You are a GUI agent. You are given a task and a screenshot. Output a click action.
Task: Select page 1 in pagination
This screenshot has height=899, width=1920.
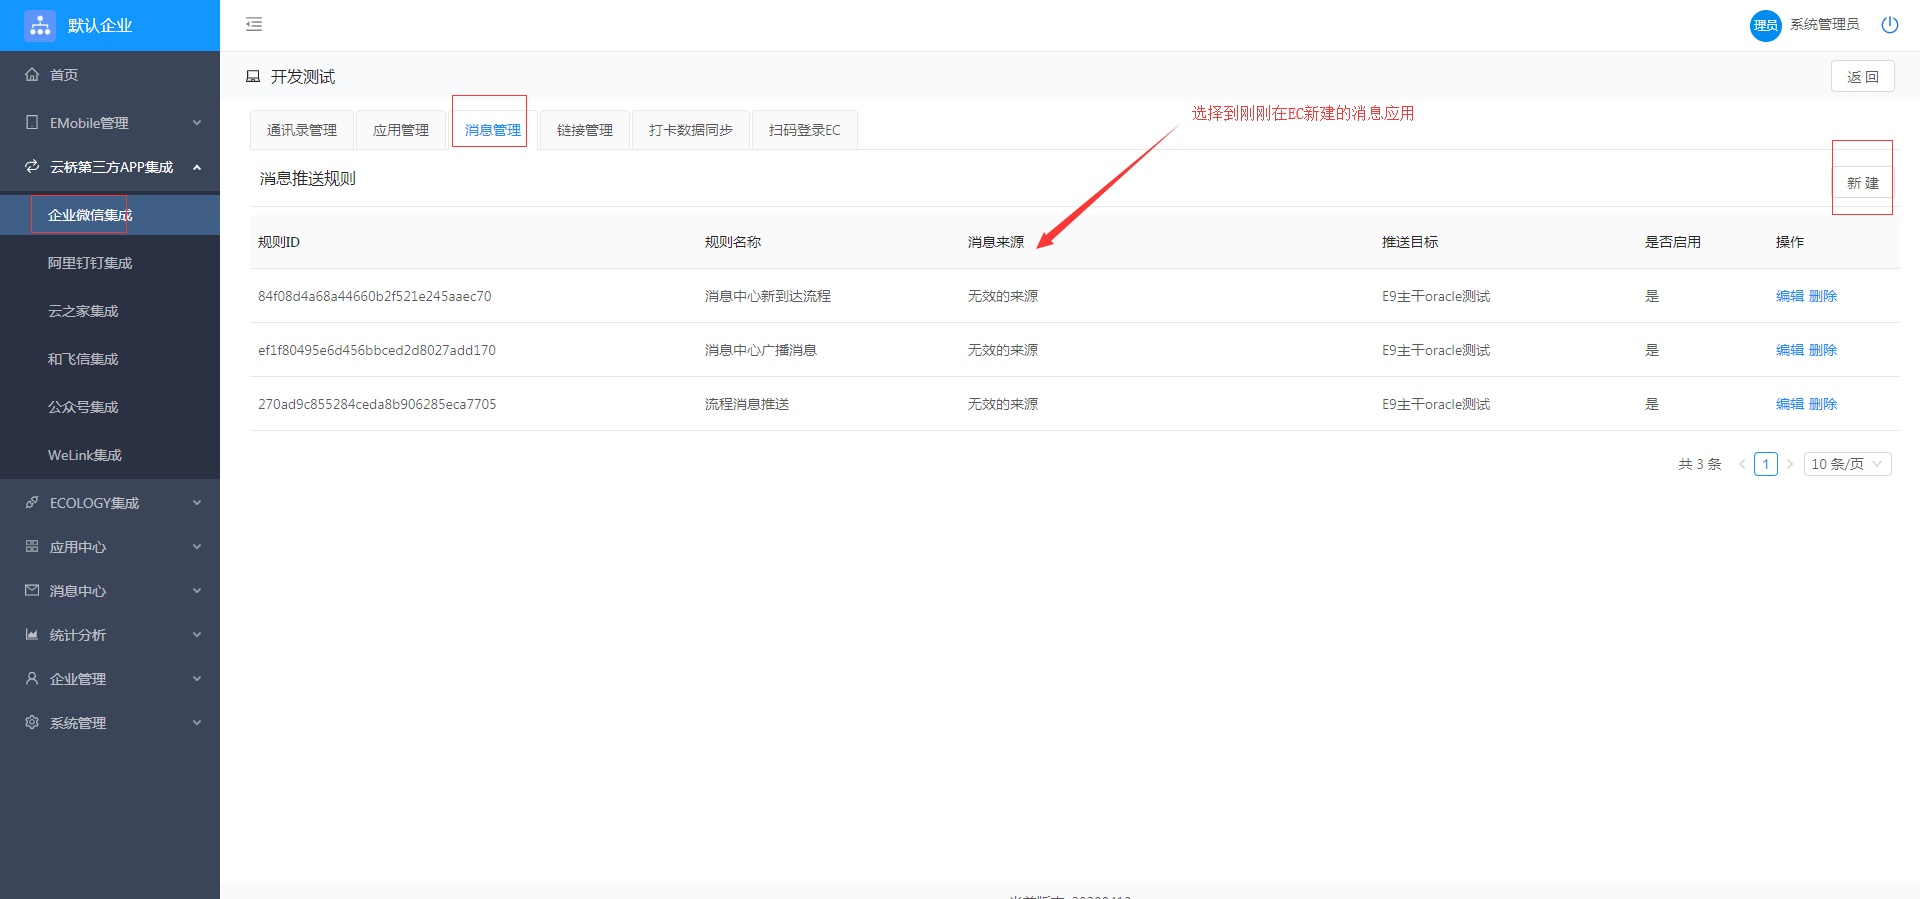click(1766, 464)
